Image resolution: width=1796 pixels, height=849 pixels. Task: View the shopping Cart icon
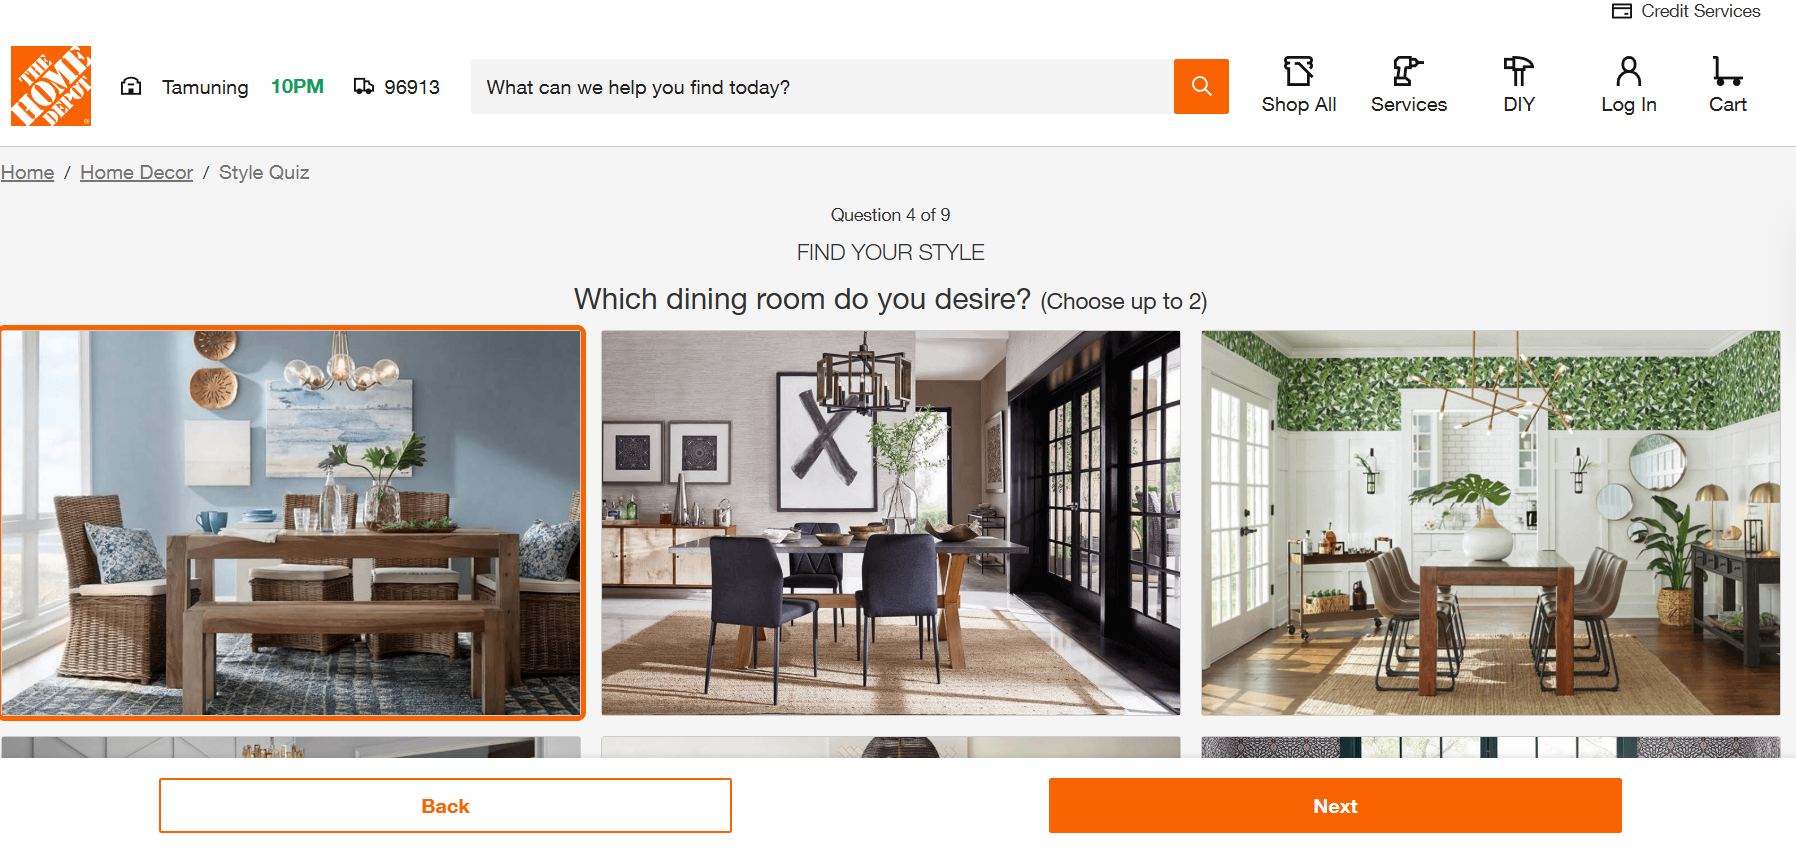[x=1727, y=71]
